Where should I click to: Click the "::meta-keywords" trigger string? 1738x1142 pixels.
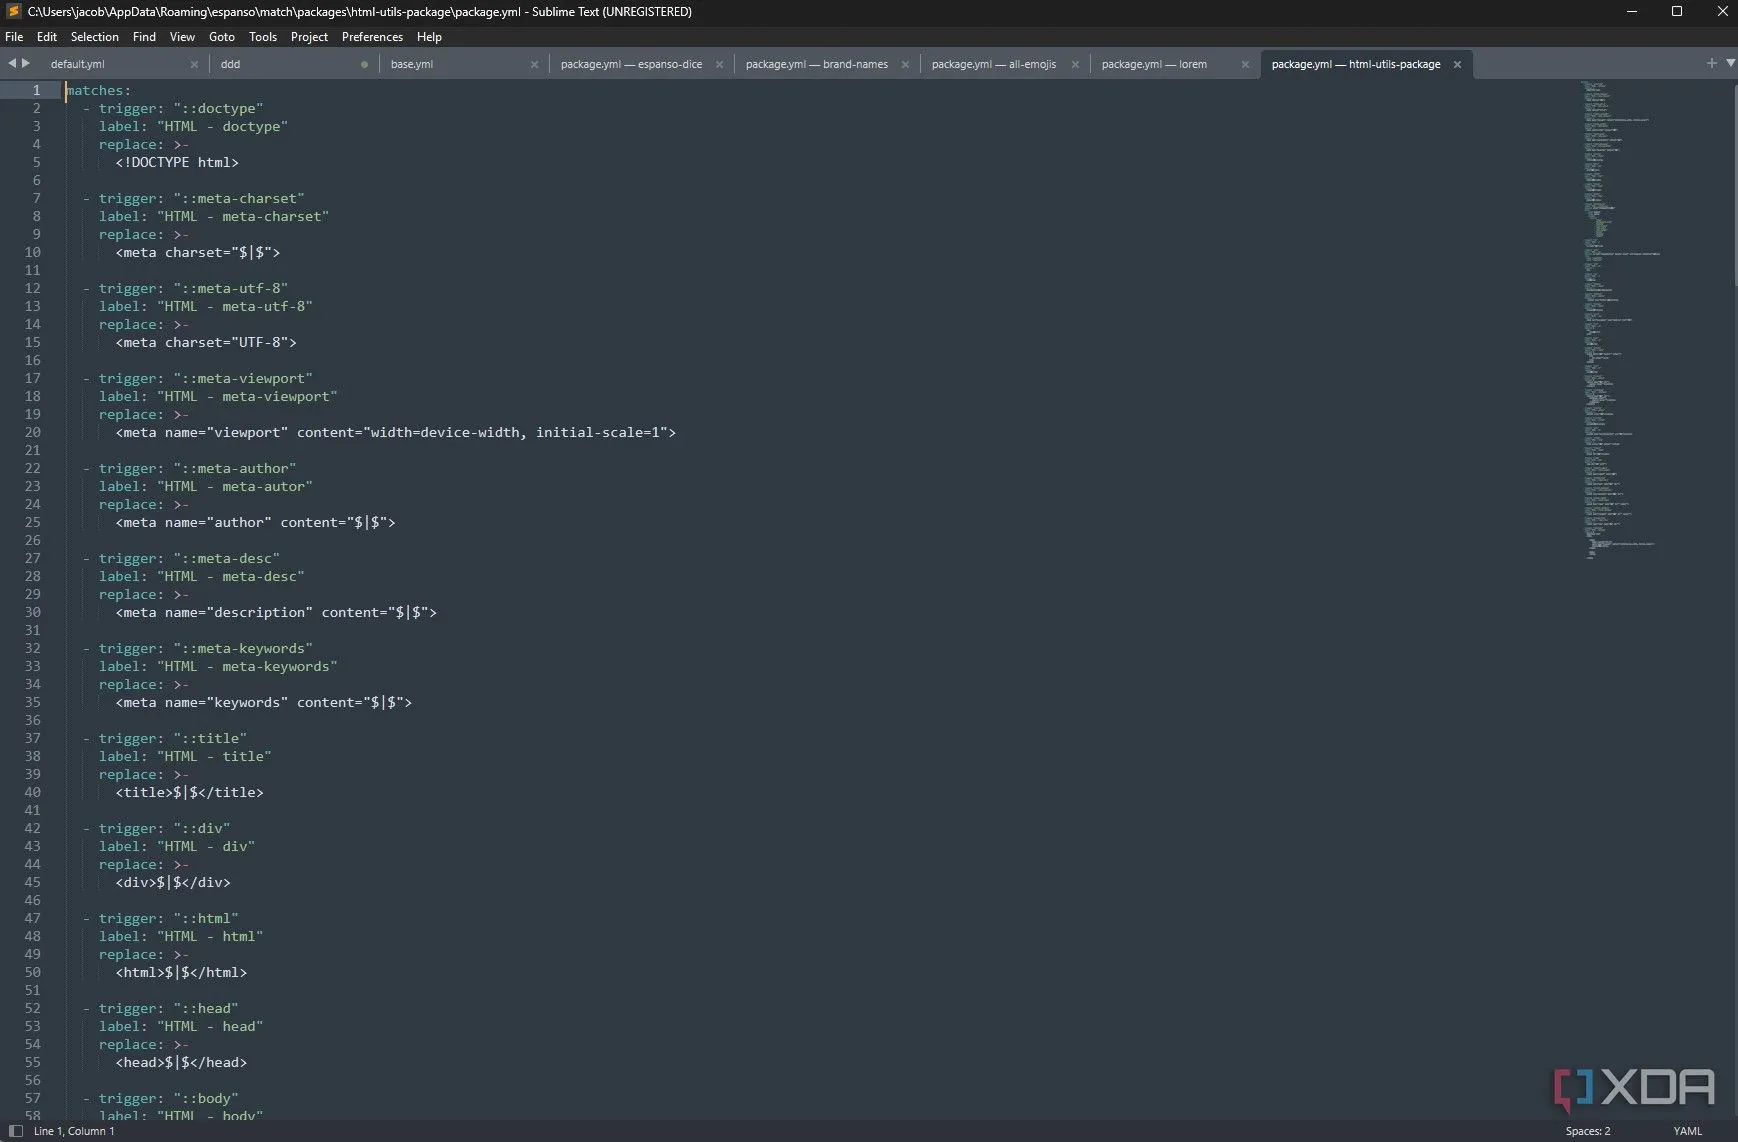point(243,648)
